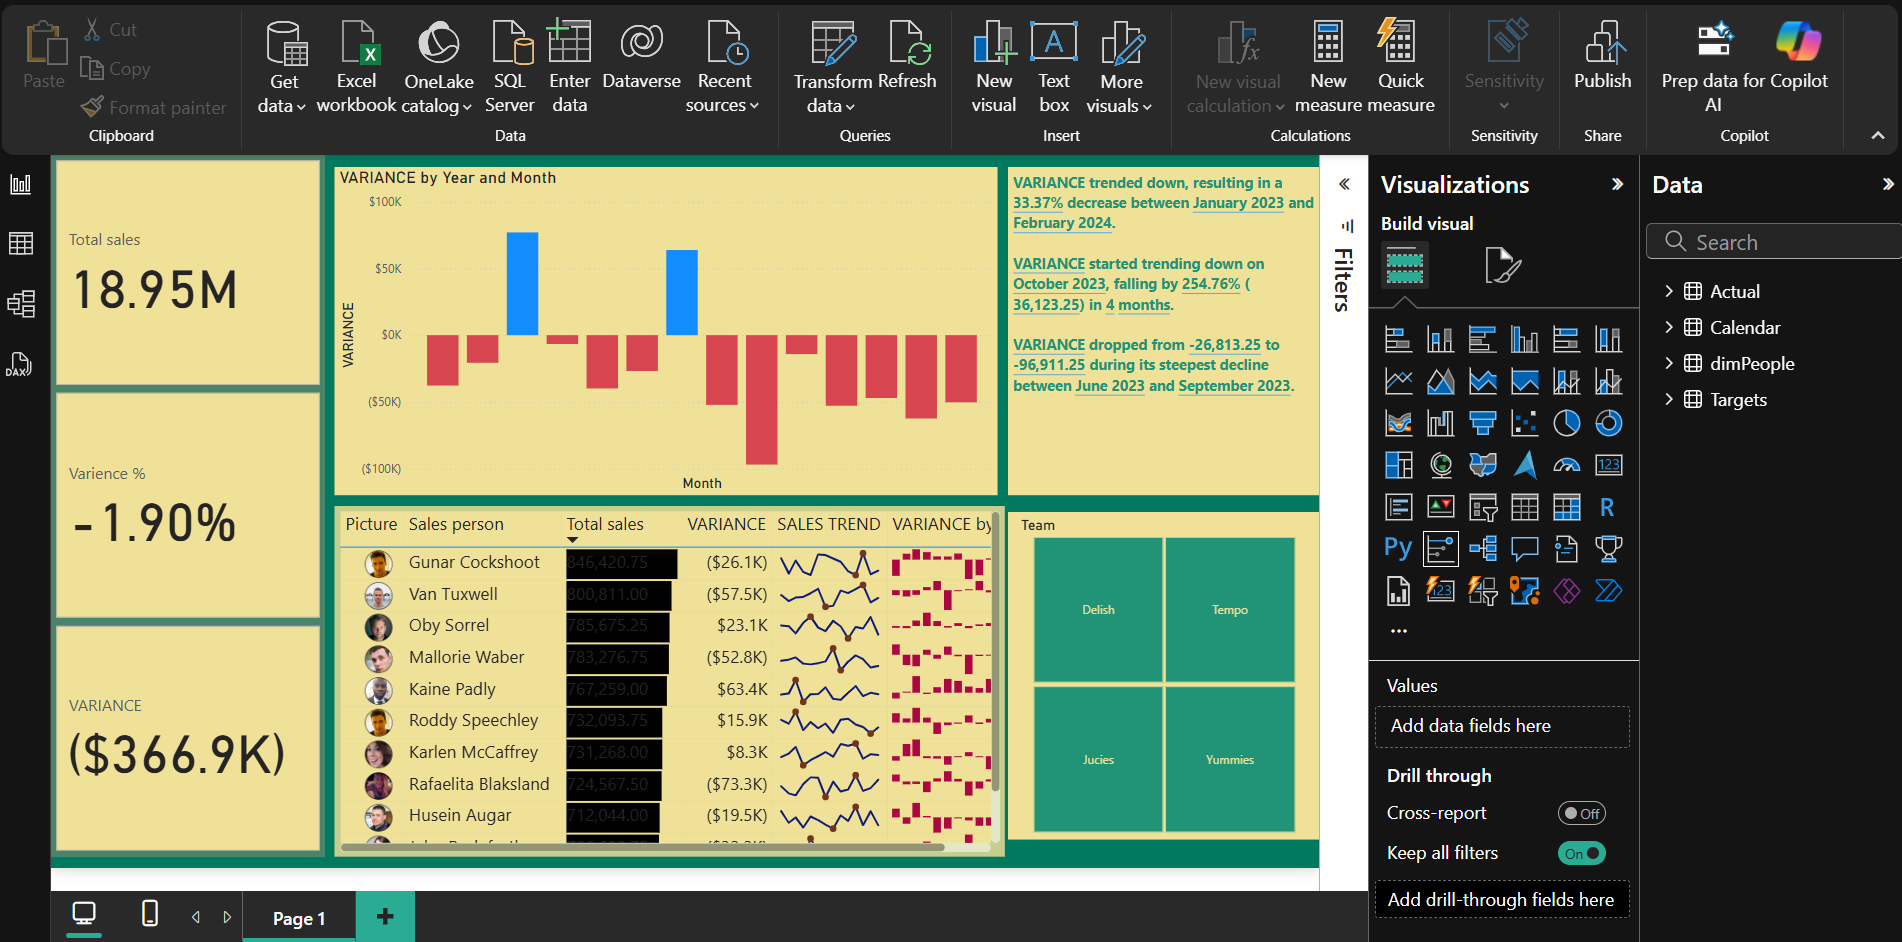Add a gauge visual
This screenshot has width=1902, height=942.
(1566, 465)
